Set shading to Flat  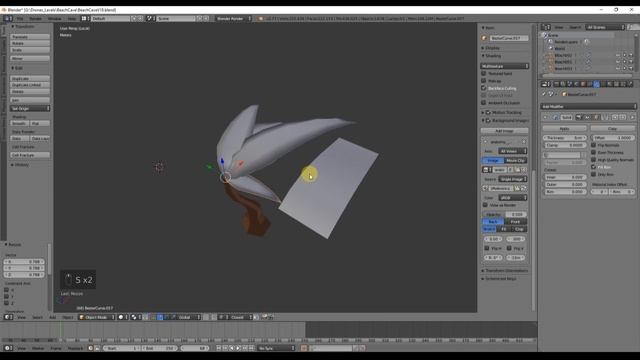(x=40, y=123)
